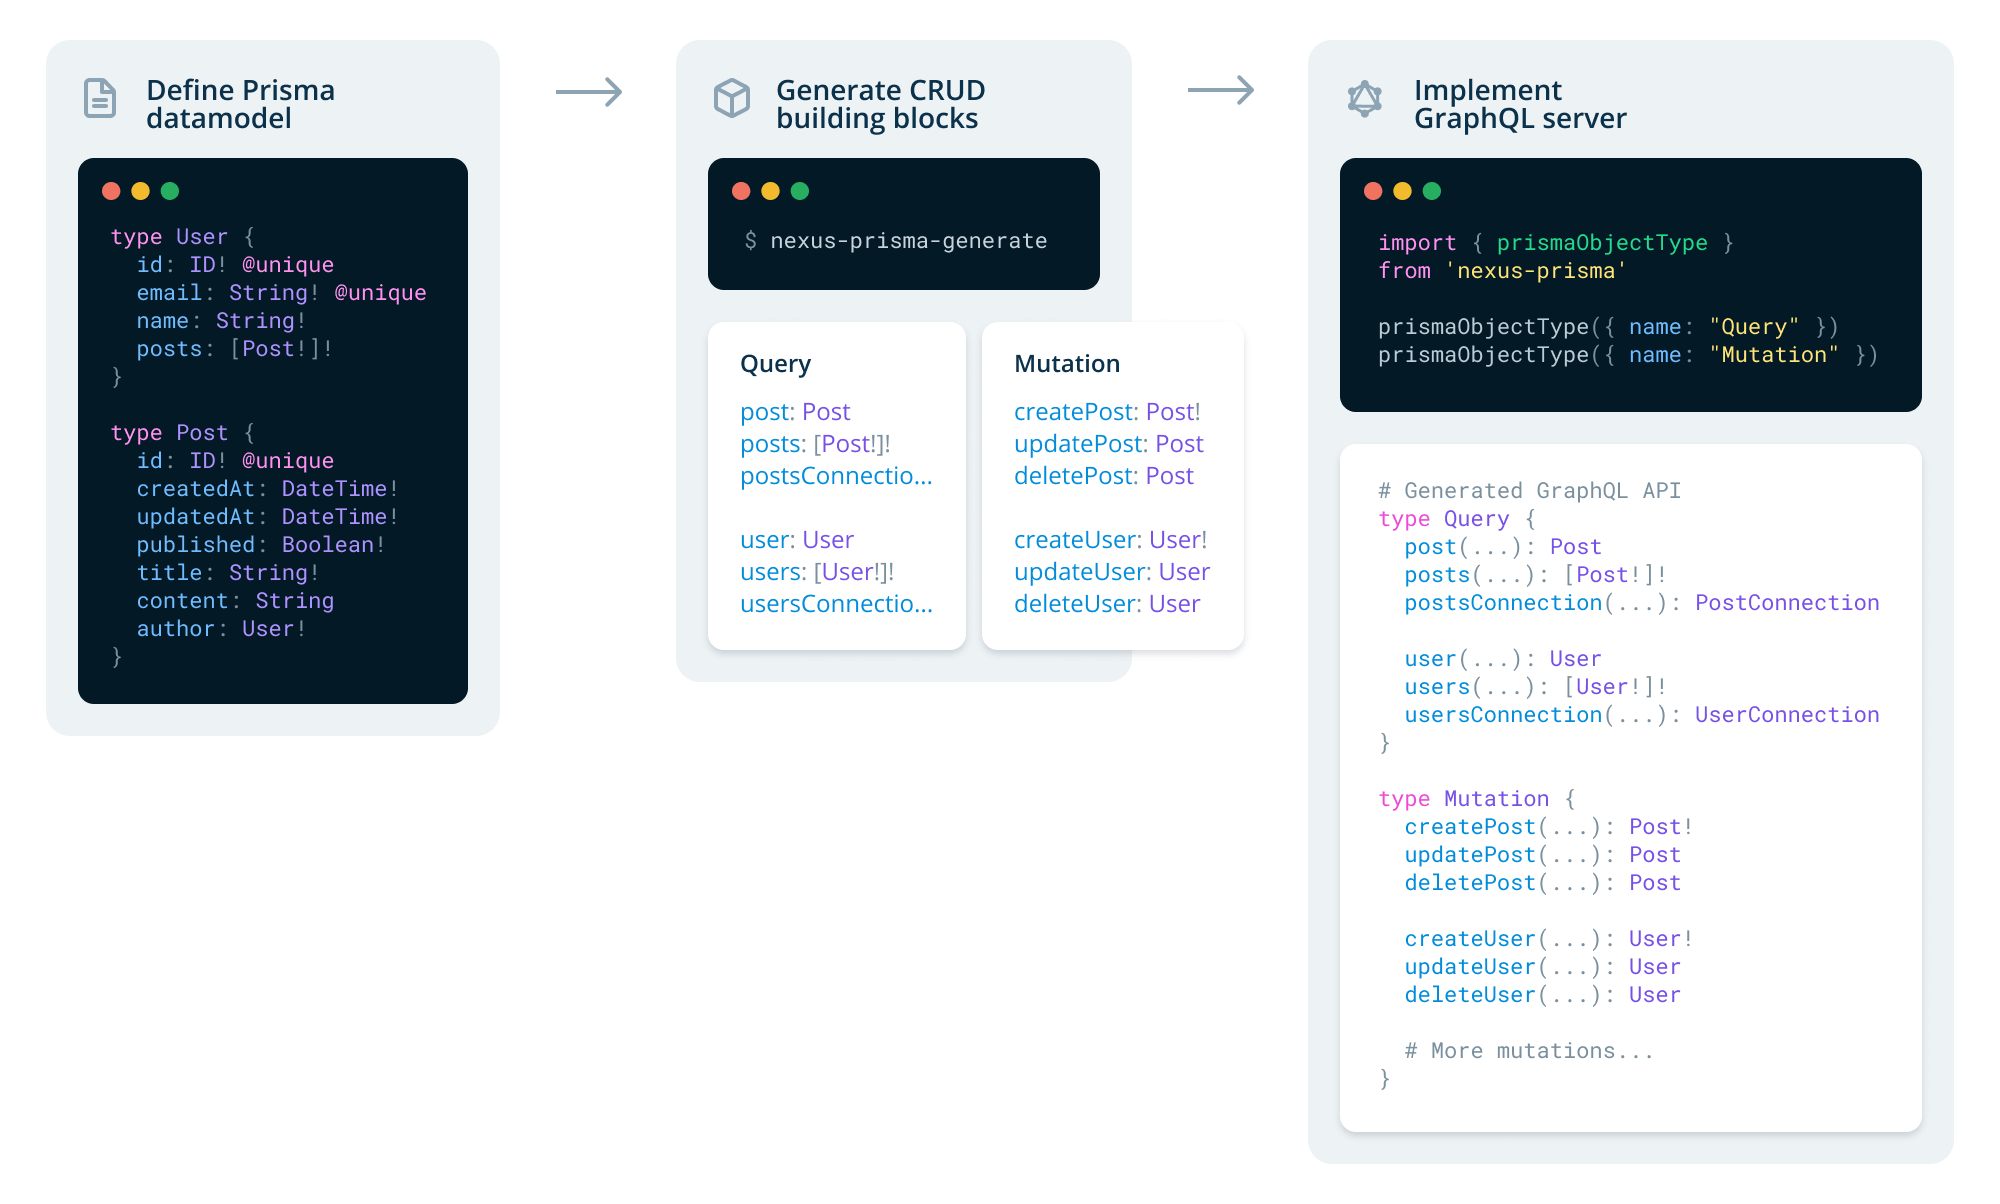
Task: Click the GraphQL logo beside "Implement GraphQL server"
Action: coord(1366,99)
